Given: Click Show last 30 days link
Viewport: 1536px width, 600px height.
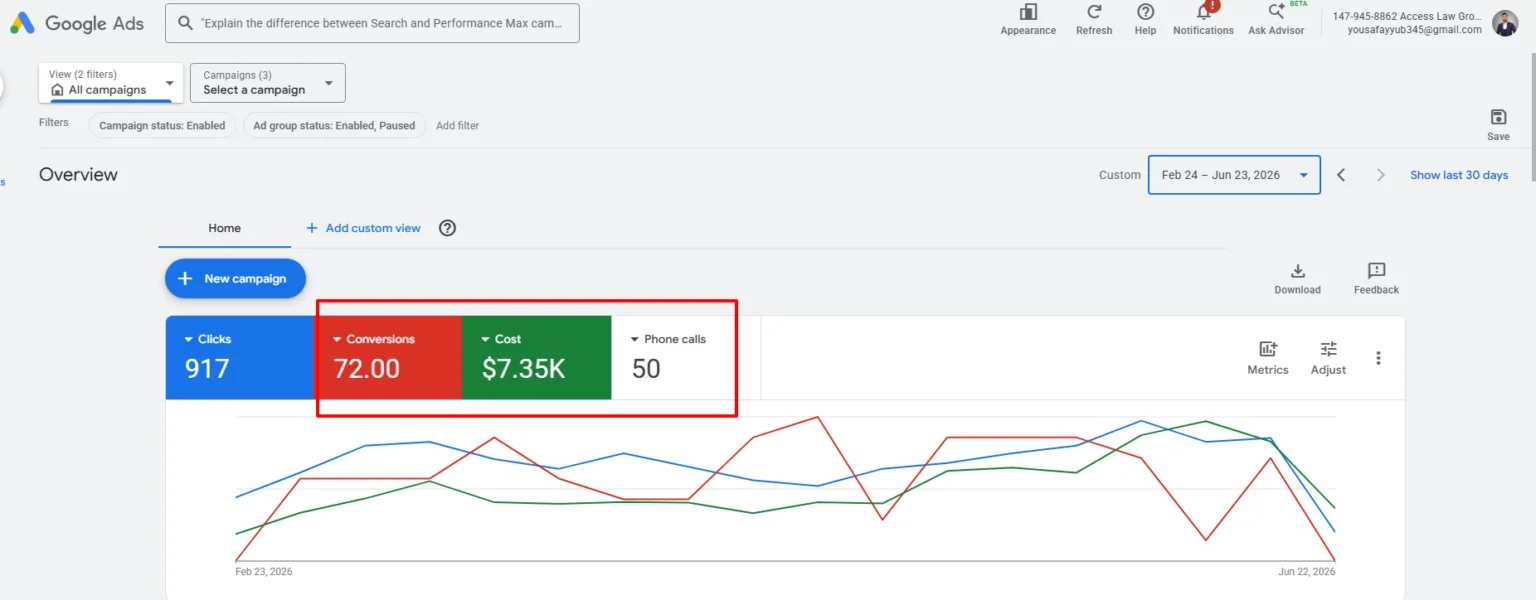Looking at the screenshot, I should 1459,175.
